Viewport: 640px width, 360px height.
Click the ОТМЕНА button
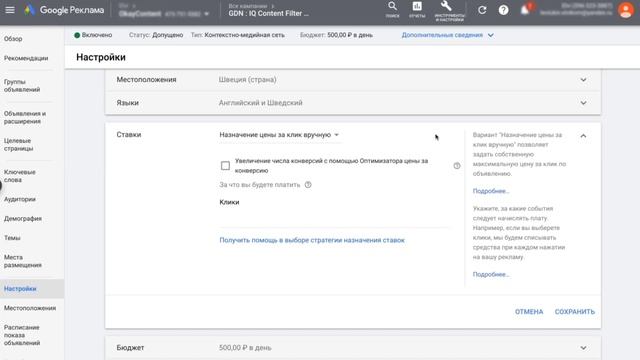[529, 312]
